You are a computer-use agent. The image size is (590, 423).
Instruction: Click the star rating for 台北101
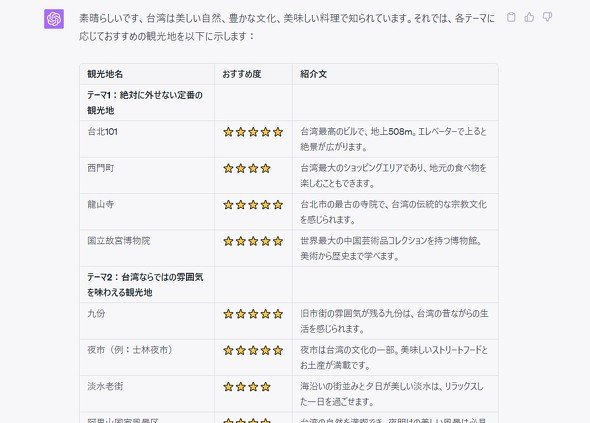coord(253,132)
